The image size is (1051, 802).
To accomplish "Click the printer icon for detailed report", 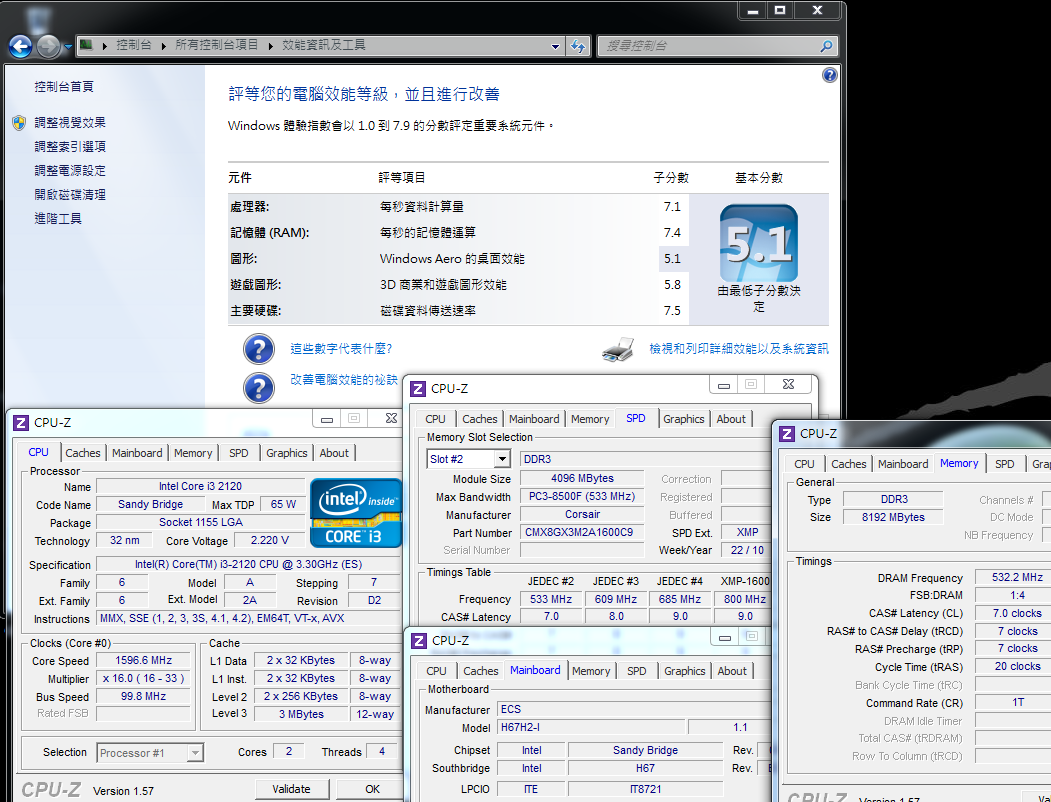I will (x=619, y=349).
